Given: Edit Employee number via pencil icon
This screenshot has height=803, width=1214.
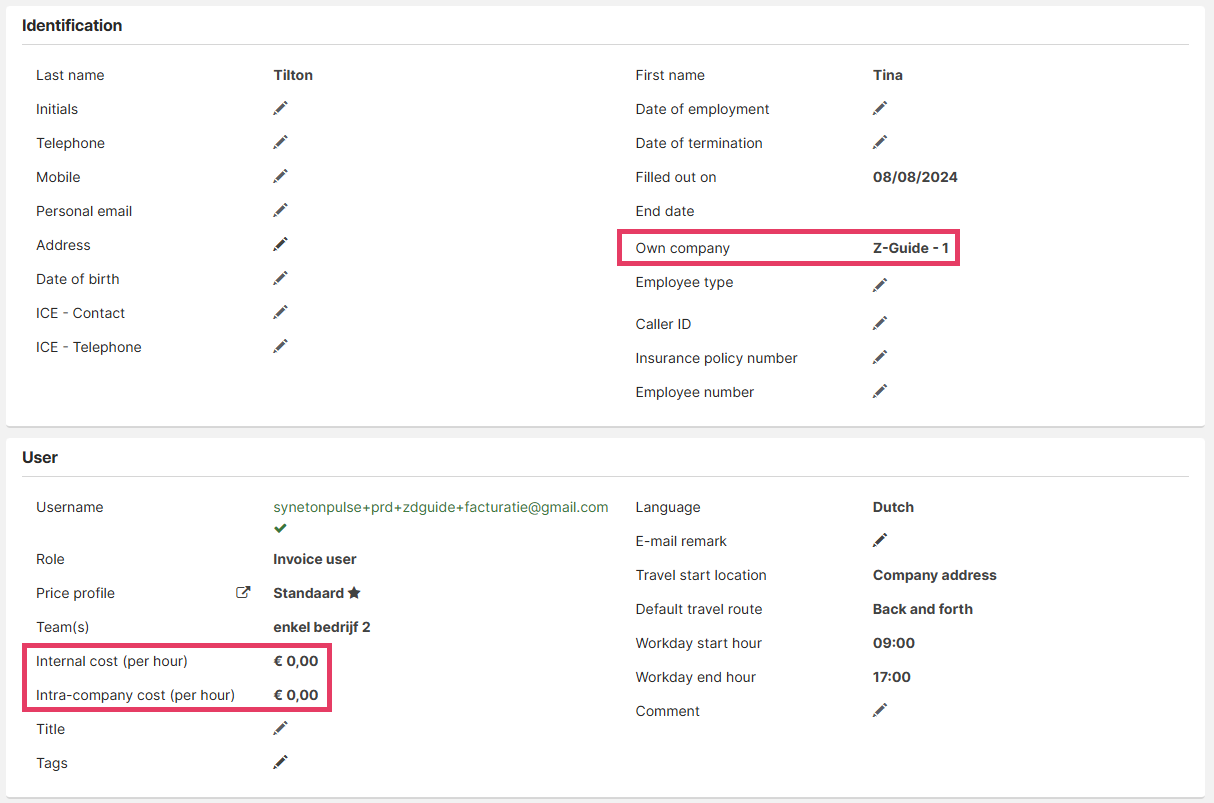Looking at the screenshot, I should pyautogui.click(x=880, y=391).
